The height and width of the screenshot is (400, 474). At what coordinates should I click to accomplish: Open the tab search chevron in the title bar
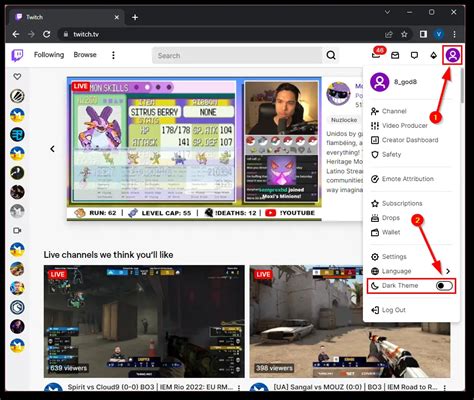coord(387,12)
